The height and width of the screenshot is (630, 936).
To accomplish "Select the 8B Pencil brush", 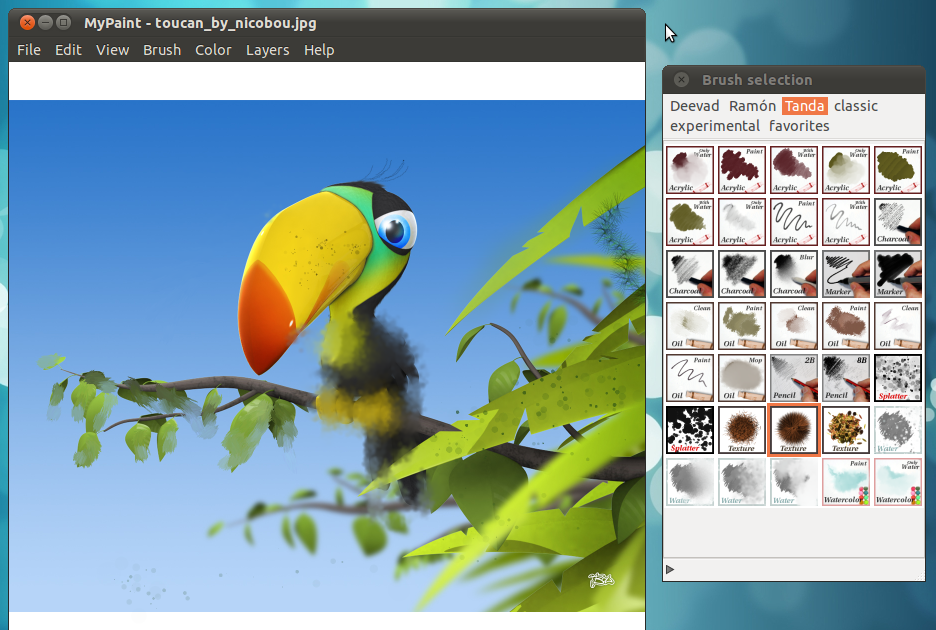I will click(x=846, y=378).
